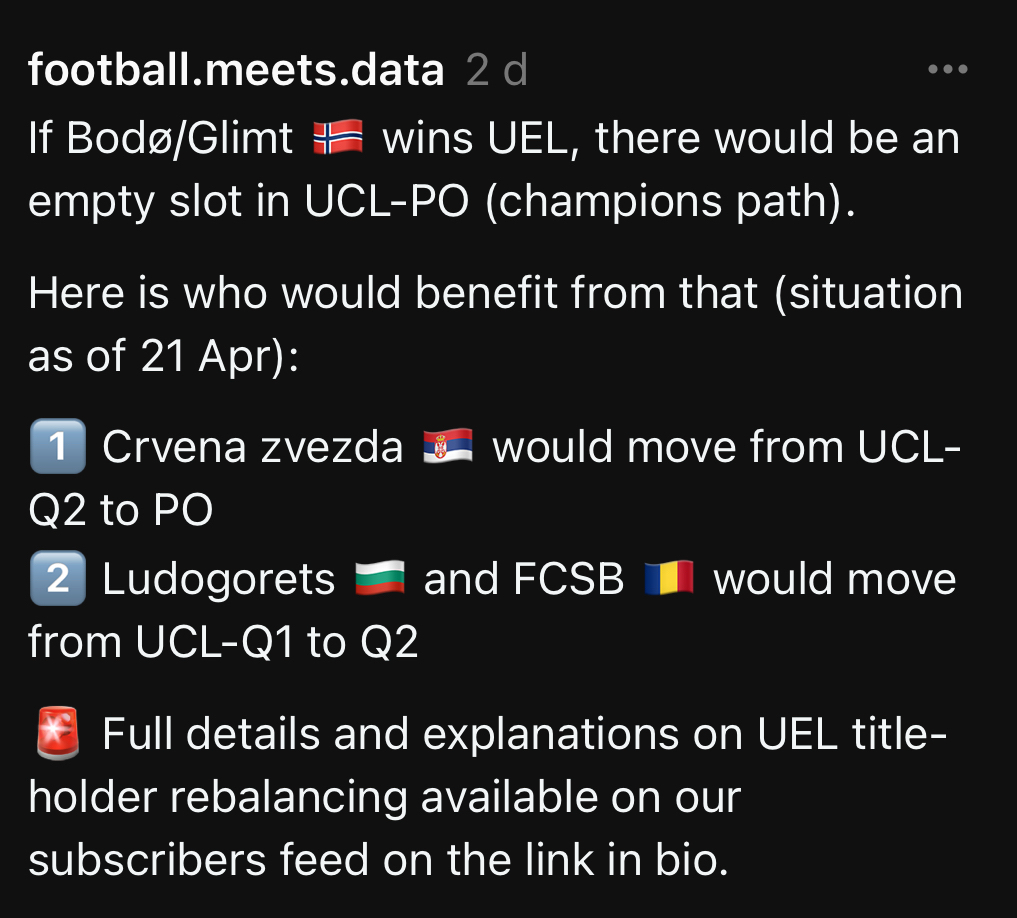The height and width of the screenshot is (918, 1017).
Task: Click the red siren emoji
Action: (x=58, y=736)
